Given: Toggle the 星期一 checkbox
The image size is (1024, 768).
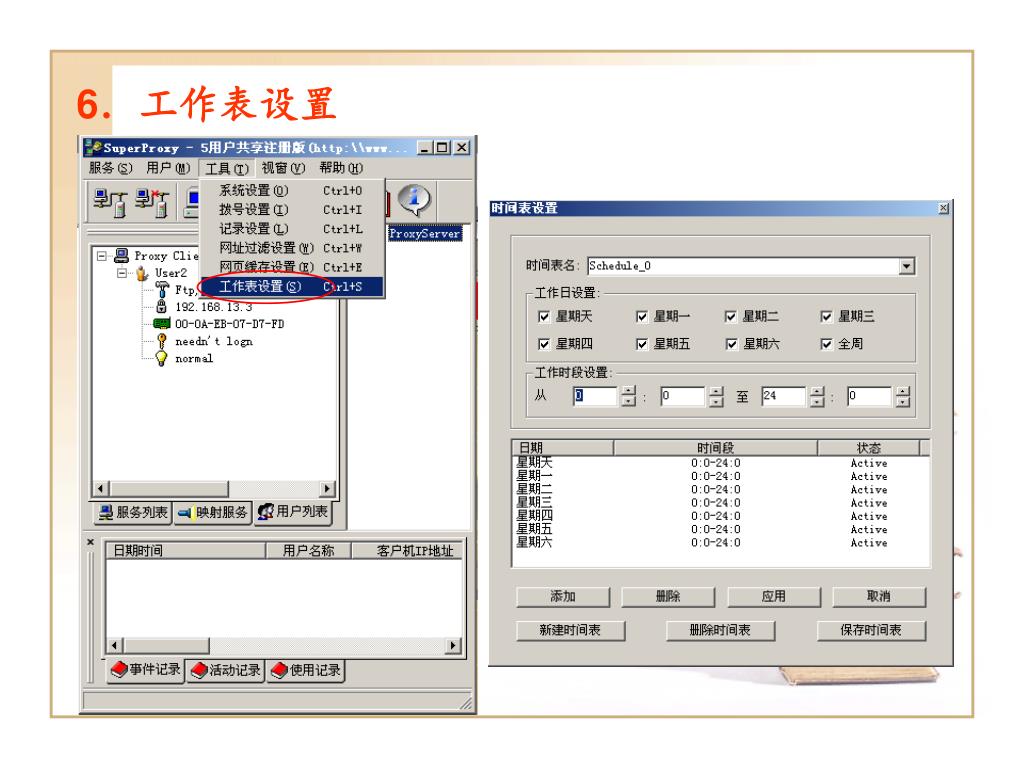Looking at the screenshot, I should [x=642, y=317].
